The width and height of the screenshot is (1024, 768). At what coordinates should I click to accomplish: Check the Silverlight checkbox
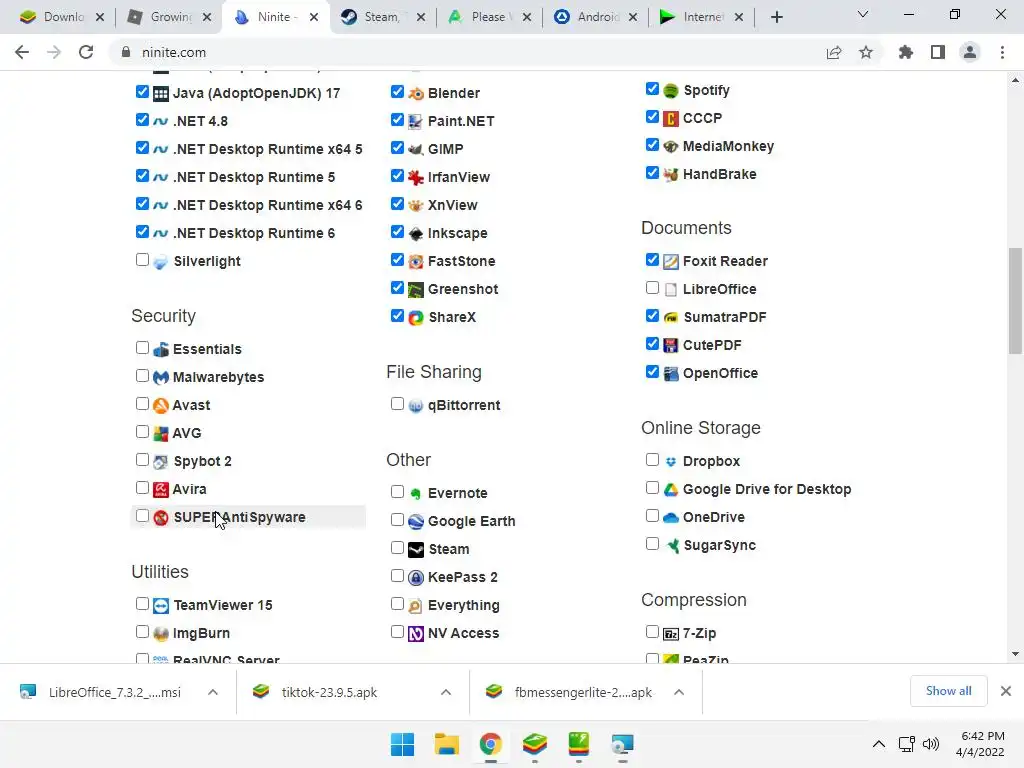[x=142, y=260]
